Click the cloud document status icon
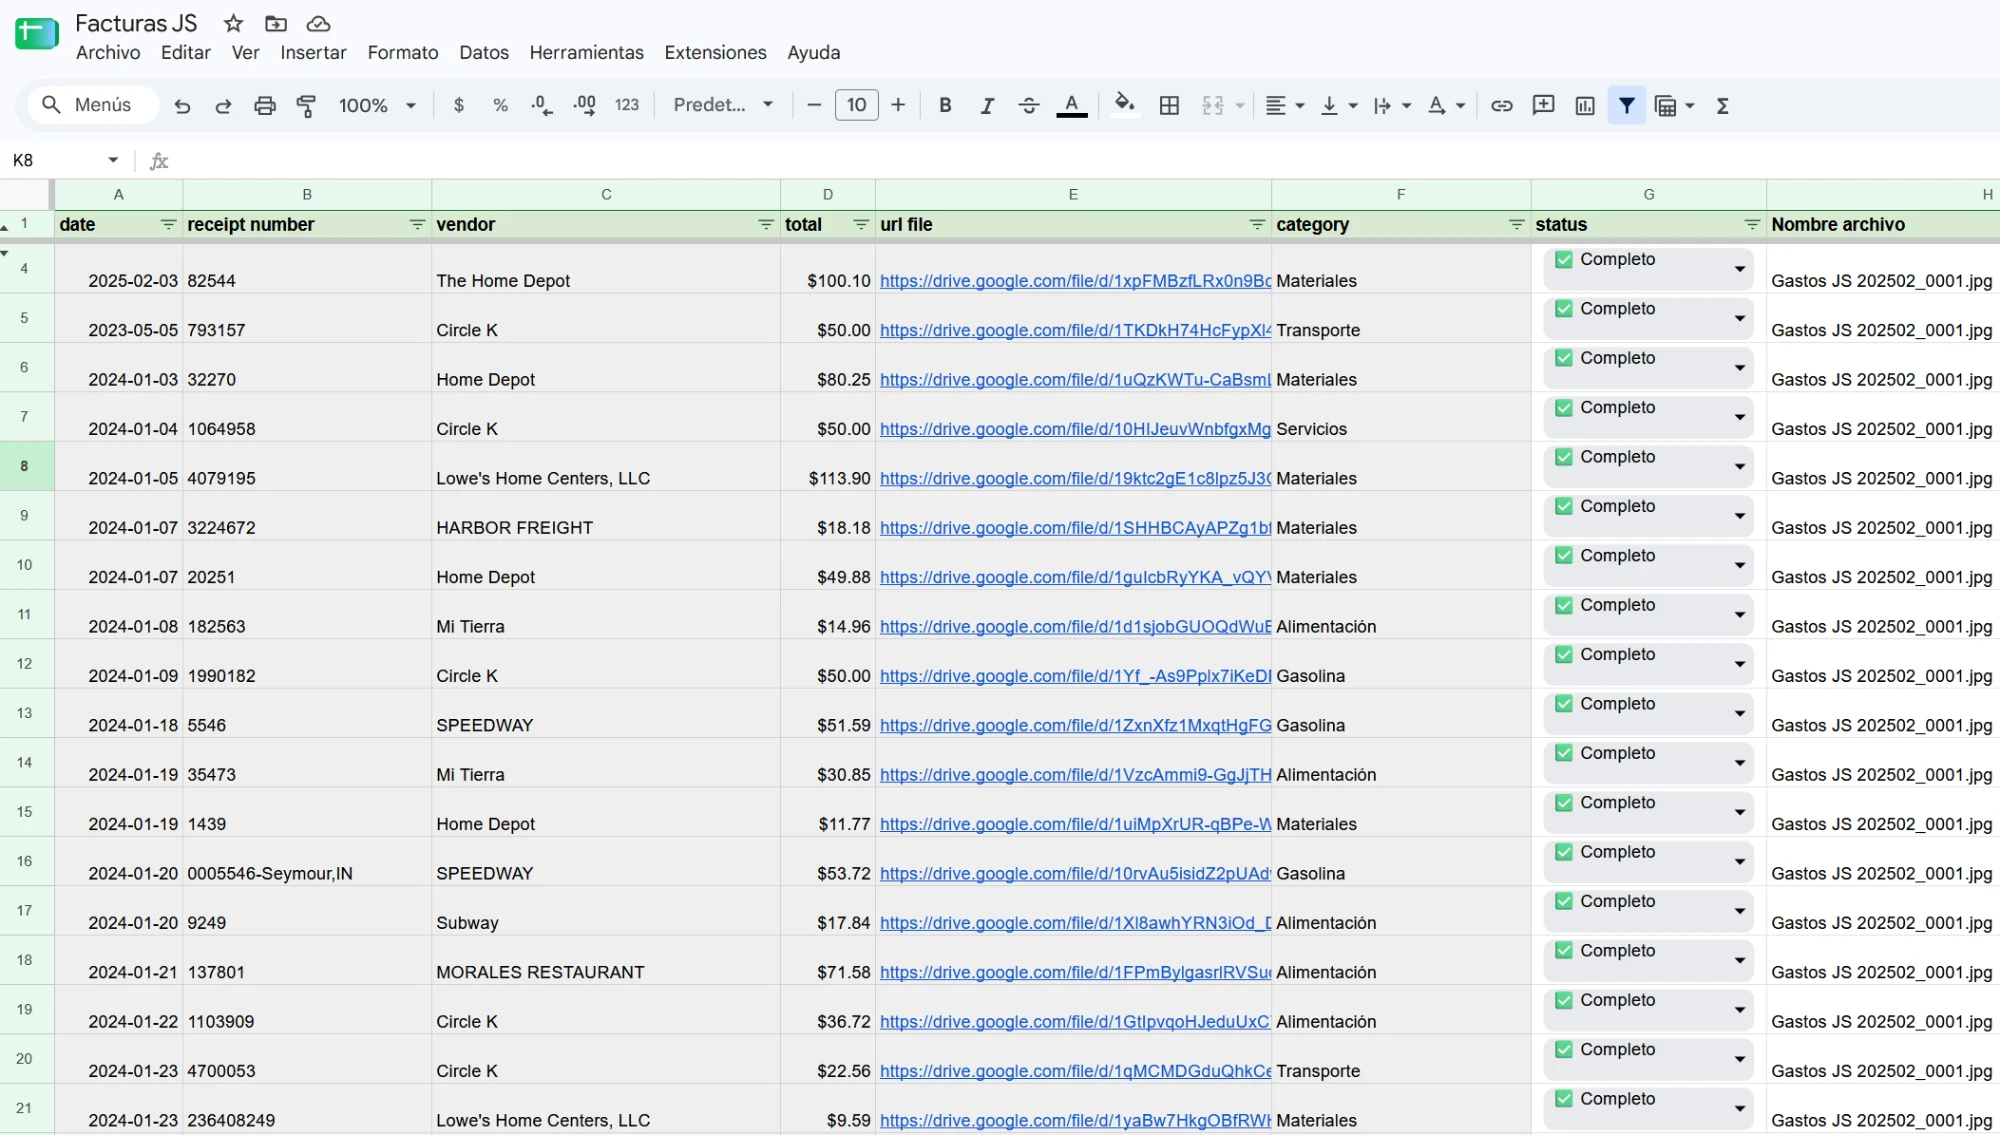 click(x=318, y=23)
